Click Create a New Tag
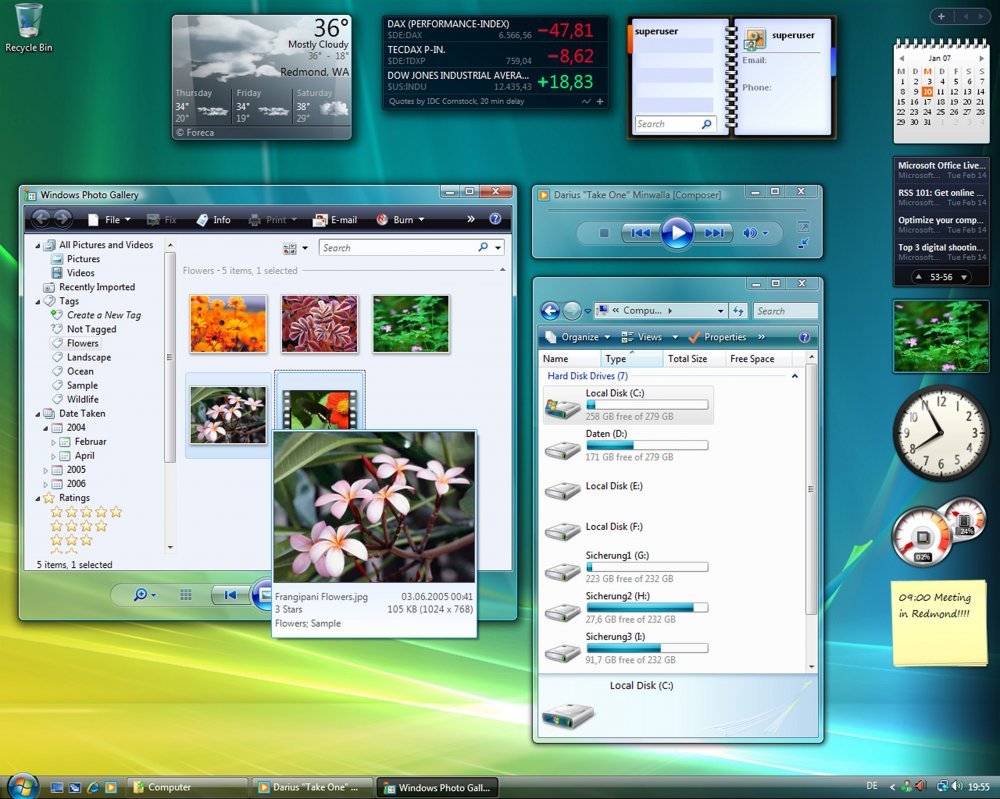This screenshot has width=1000, height=799. [x=96, y=315]
